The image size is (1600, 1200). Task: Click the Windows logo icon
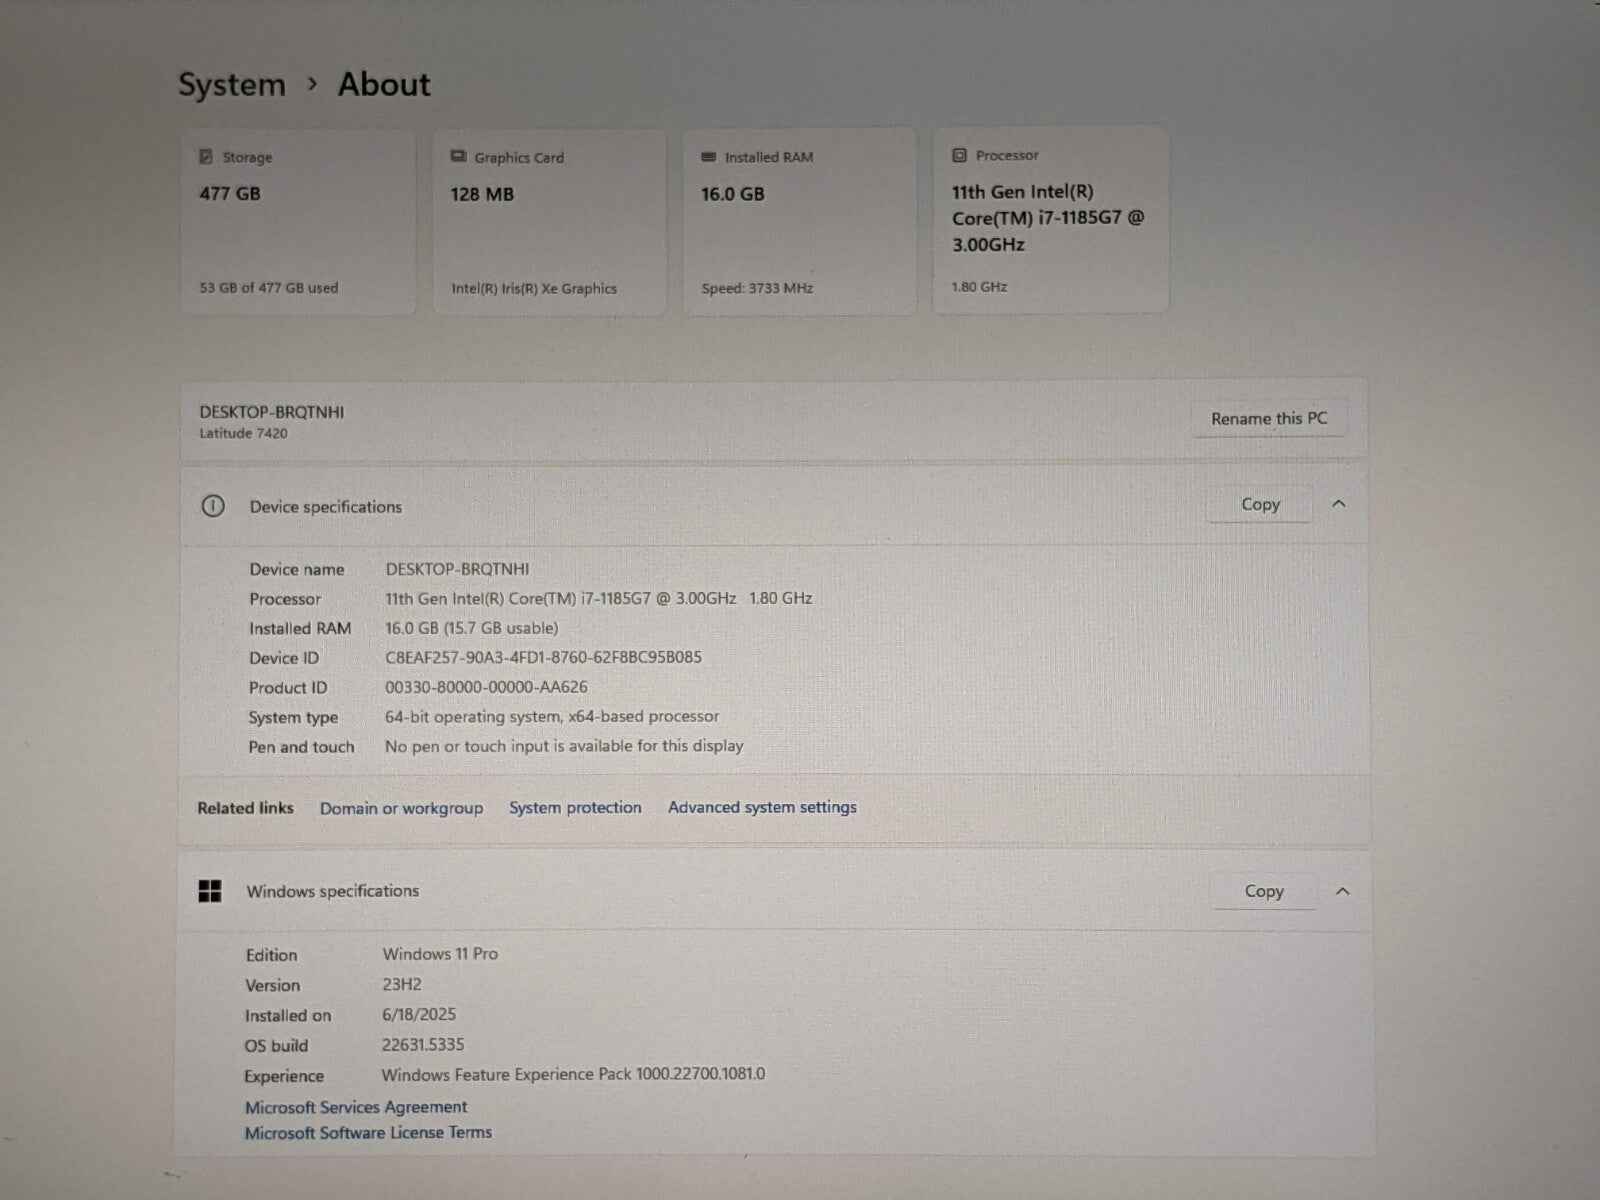(210, 891)
